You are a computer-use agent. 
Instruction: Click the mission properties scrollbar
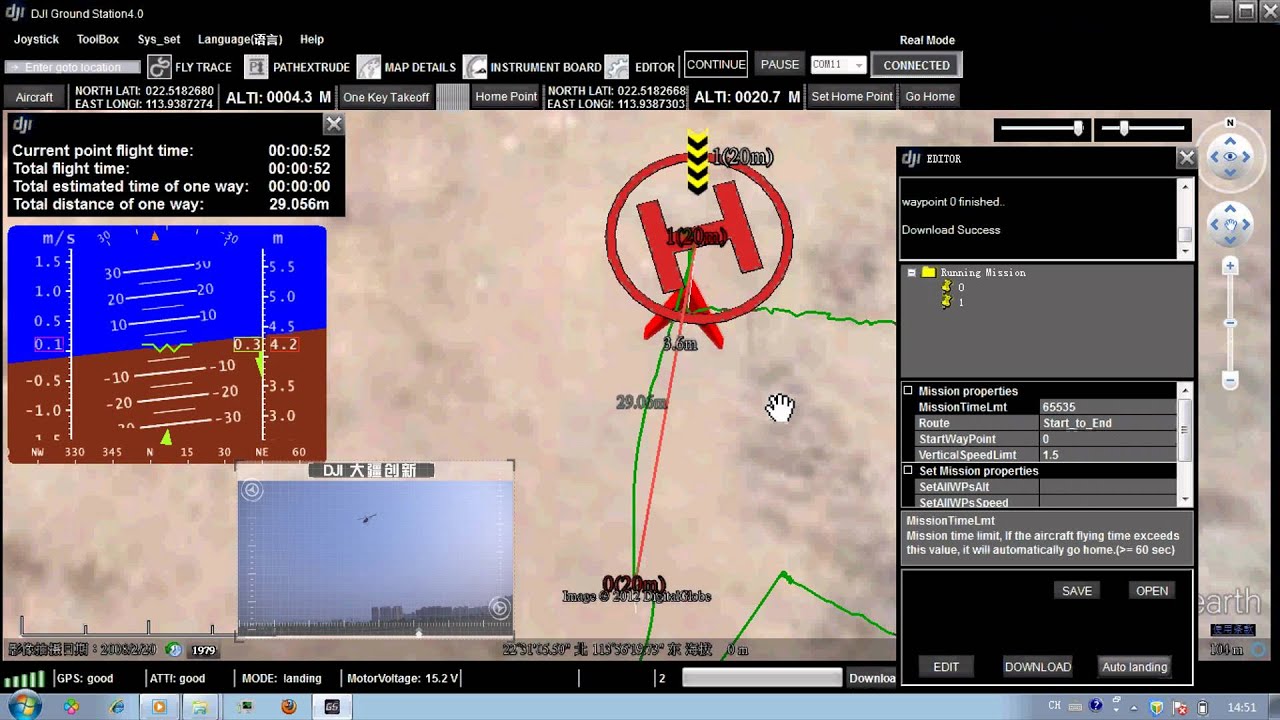tap(1185, 444)
